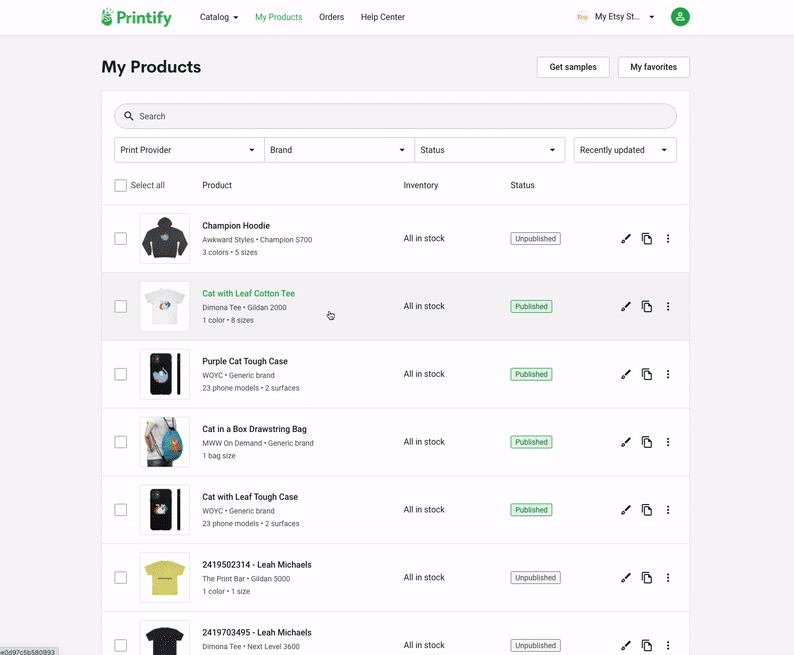
Task: Duplicate the Champion Hoodie product
Action: click(647, 238)
